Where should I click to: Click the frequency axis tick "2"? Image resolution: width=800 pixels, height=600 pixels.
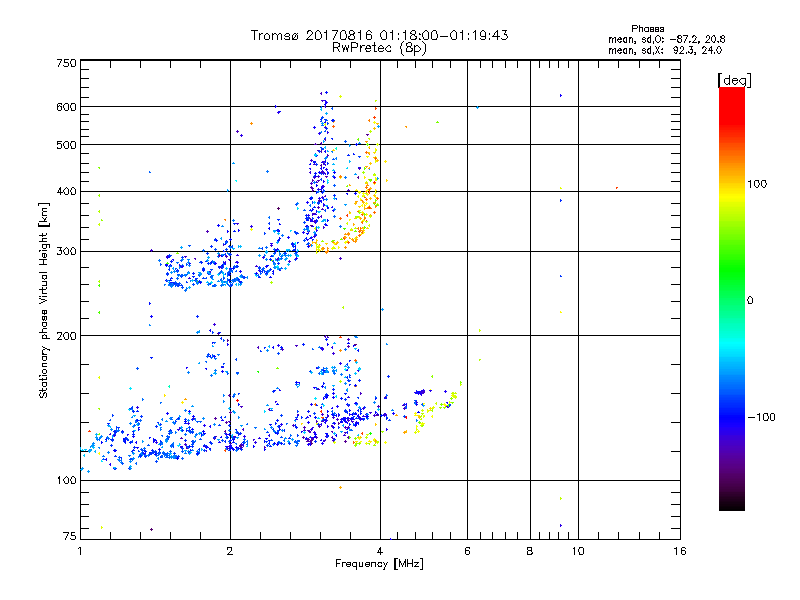pyautogui.click(x=230, y=551)
